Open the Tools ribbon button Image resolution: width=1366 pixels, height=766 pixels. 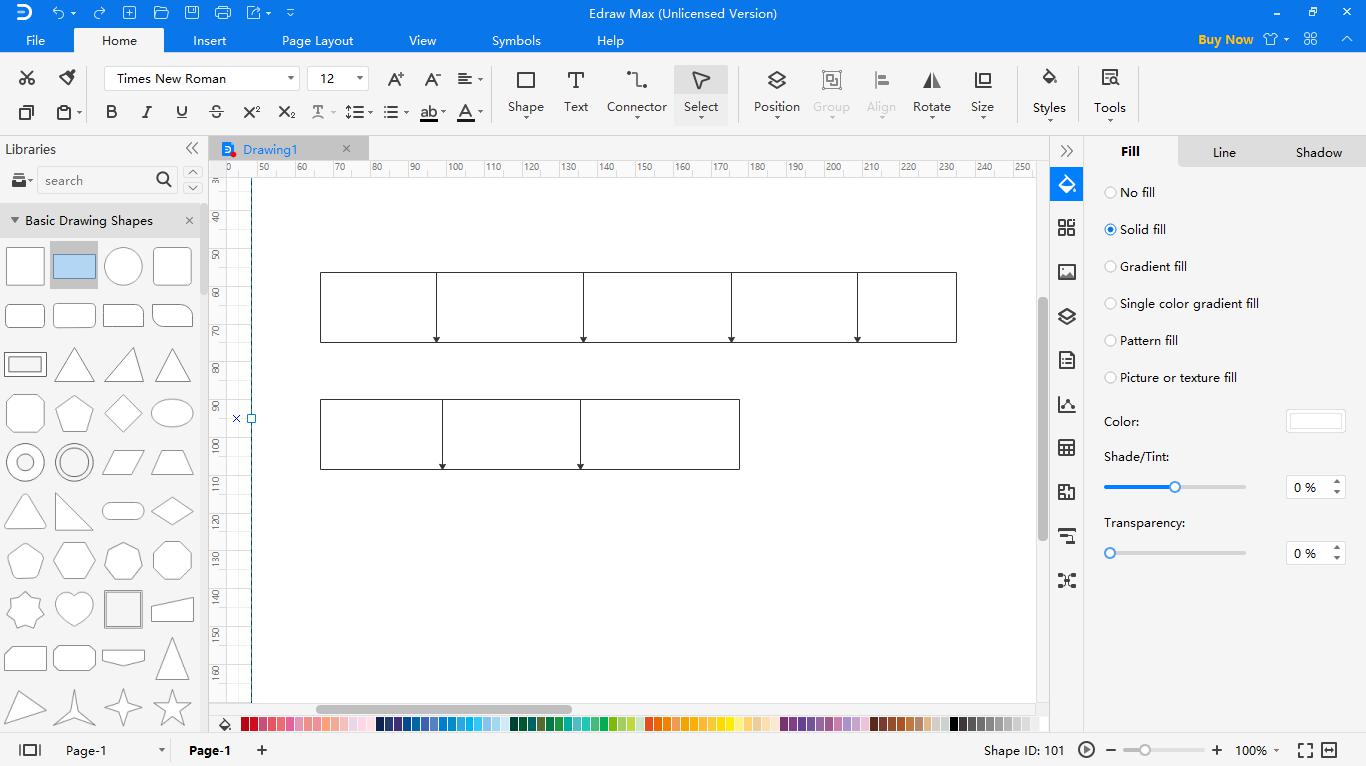click(x=1110, y=92)
